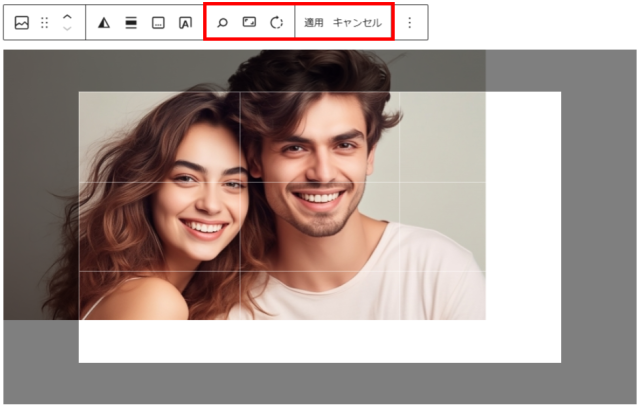Image resolution: width=640 pixels, height=407 pixels.
Task: Click the image block type icon
Action: [x=21, y=22]
